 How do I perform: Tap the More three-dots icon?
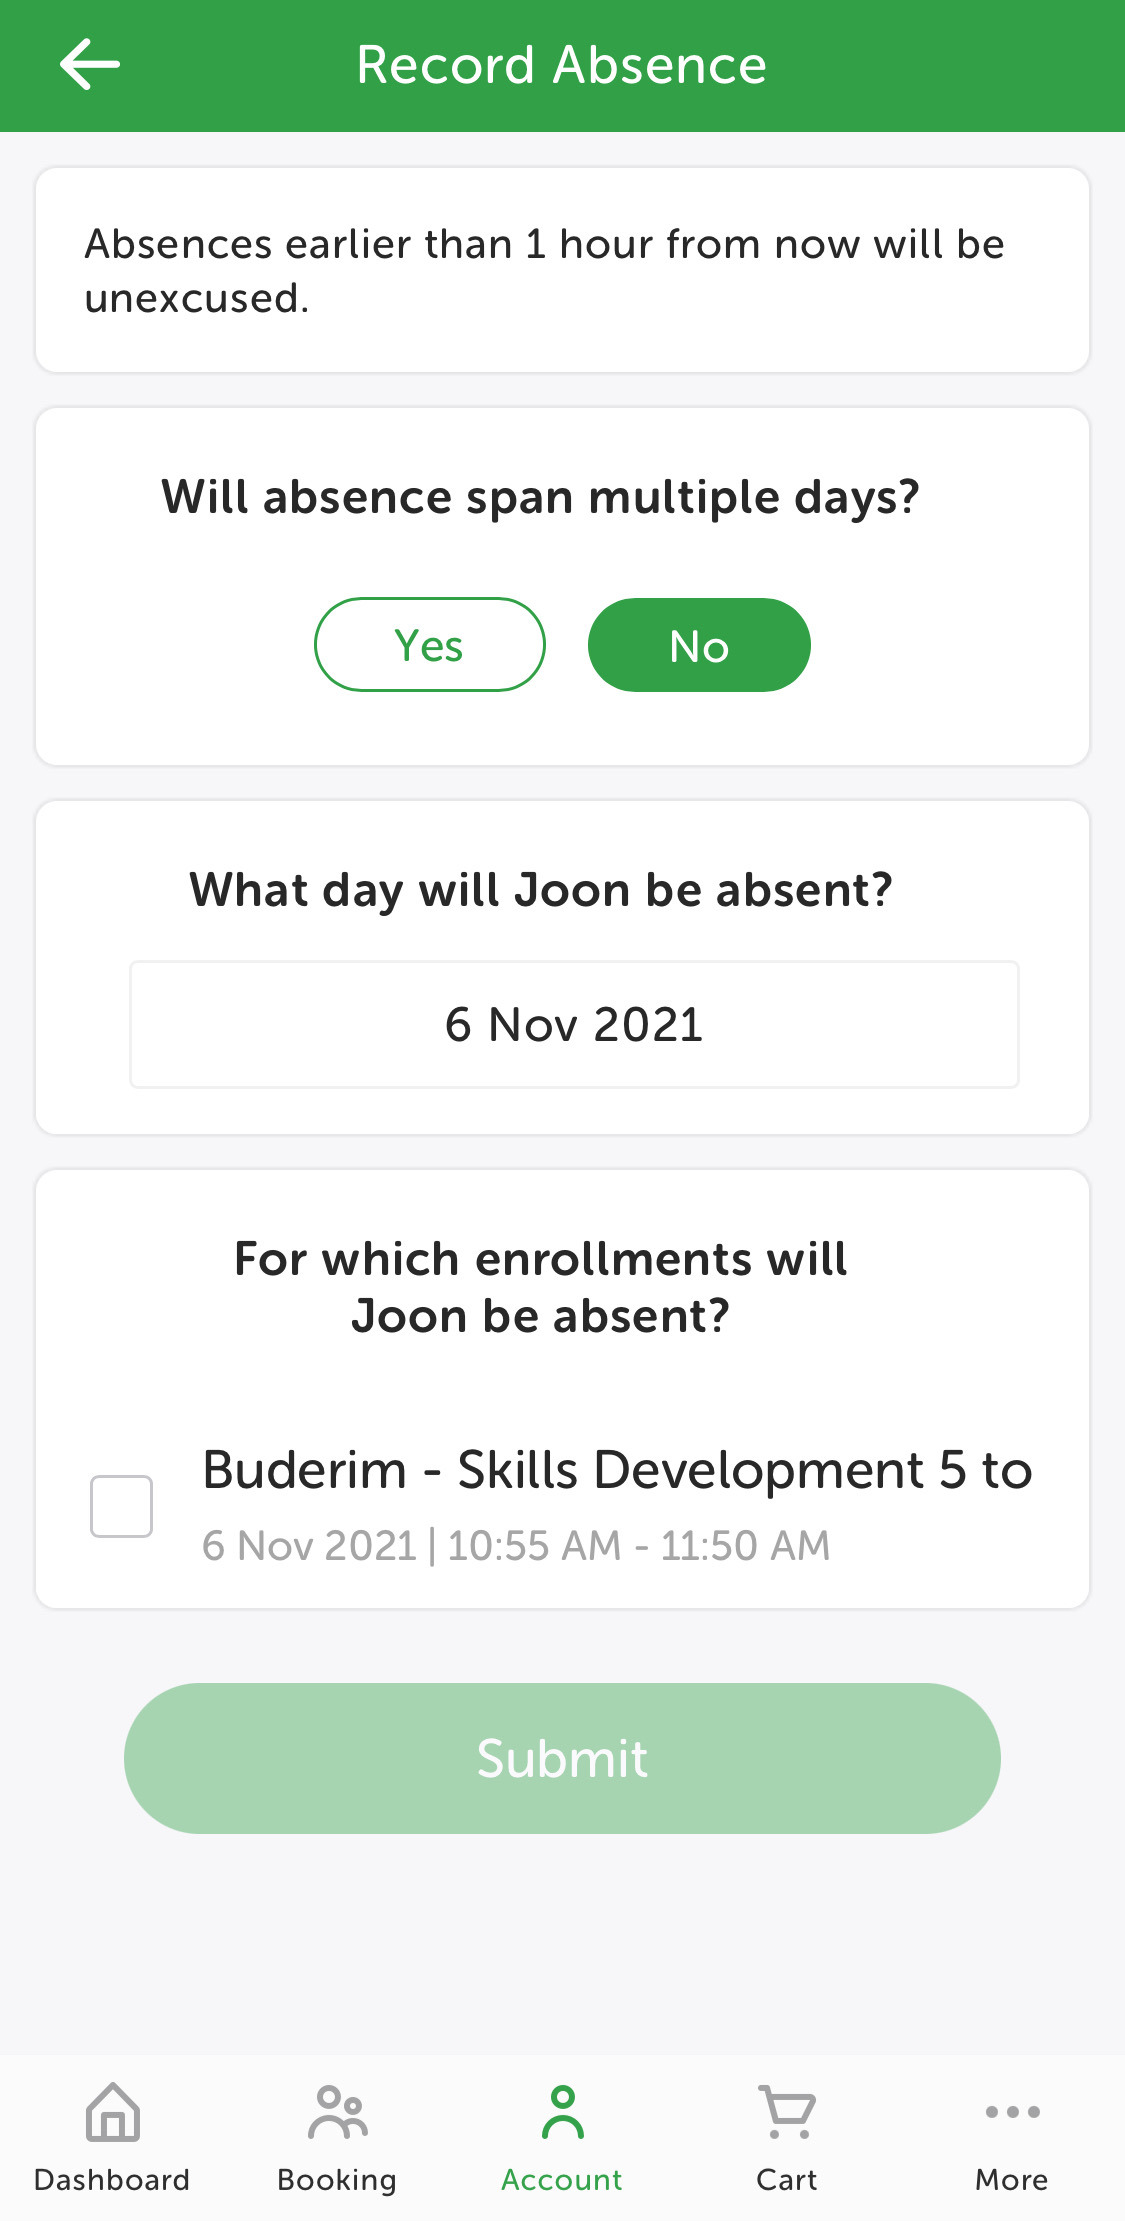pos(1012,2111)
